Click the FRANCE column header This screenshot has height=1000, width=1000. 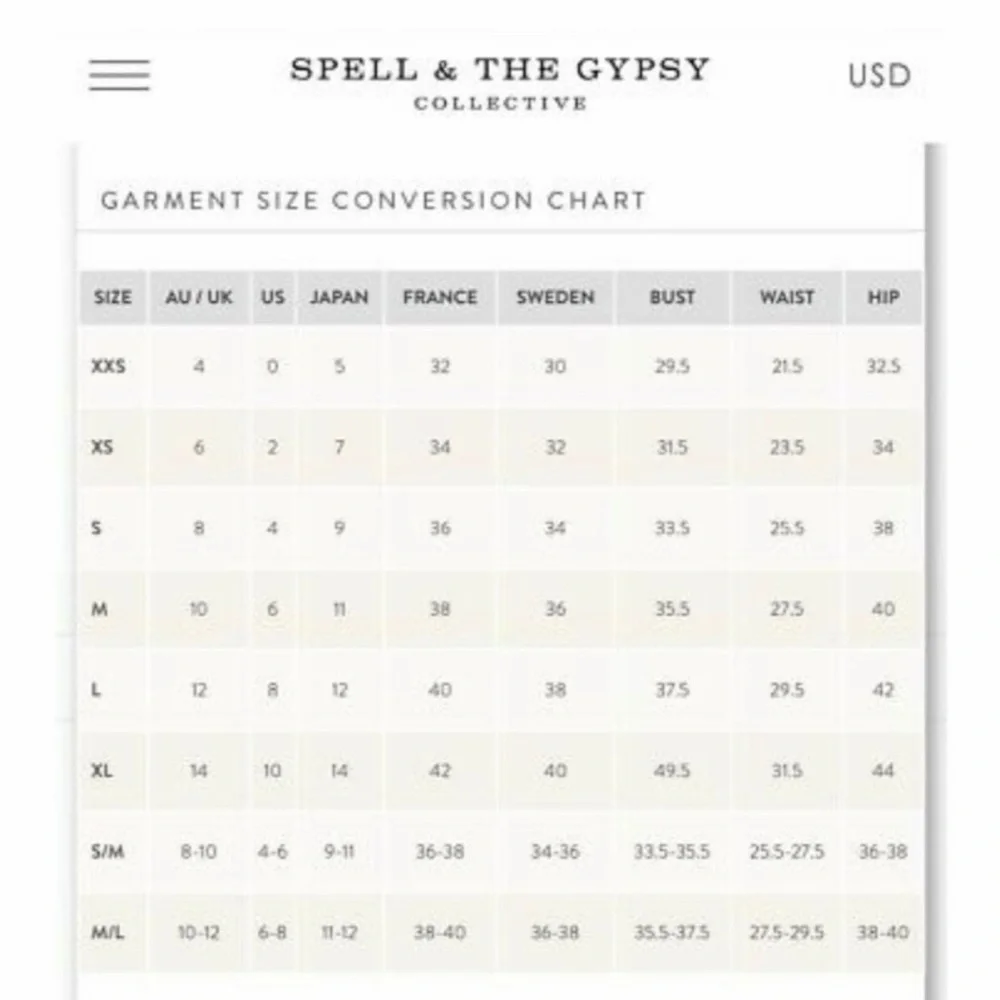pos(440,297)
